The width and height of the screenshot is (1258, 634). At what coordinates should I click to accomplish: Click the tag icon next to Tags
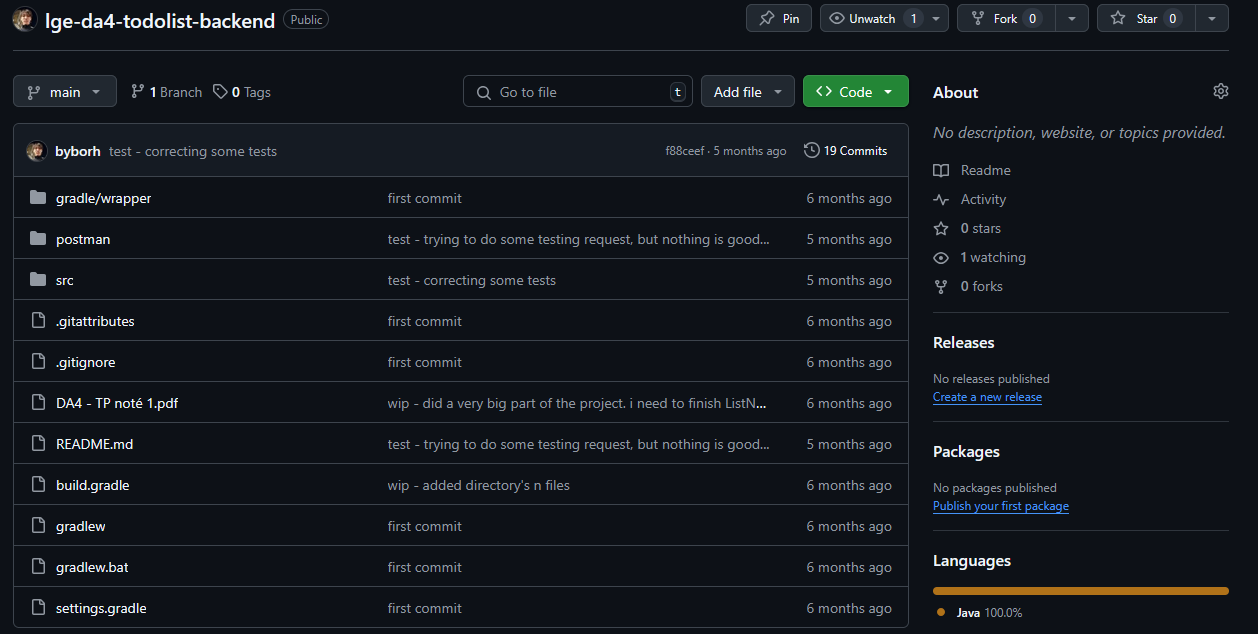point(220,92)
